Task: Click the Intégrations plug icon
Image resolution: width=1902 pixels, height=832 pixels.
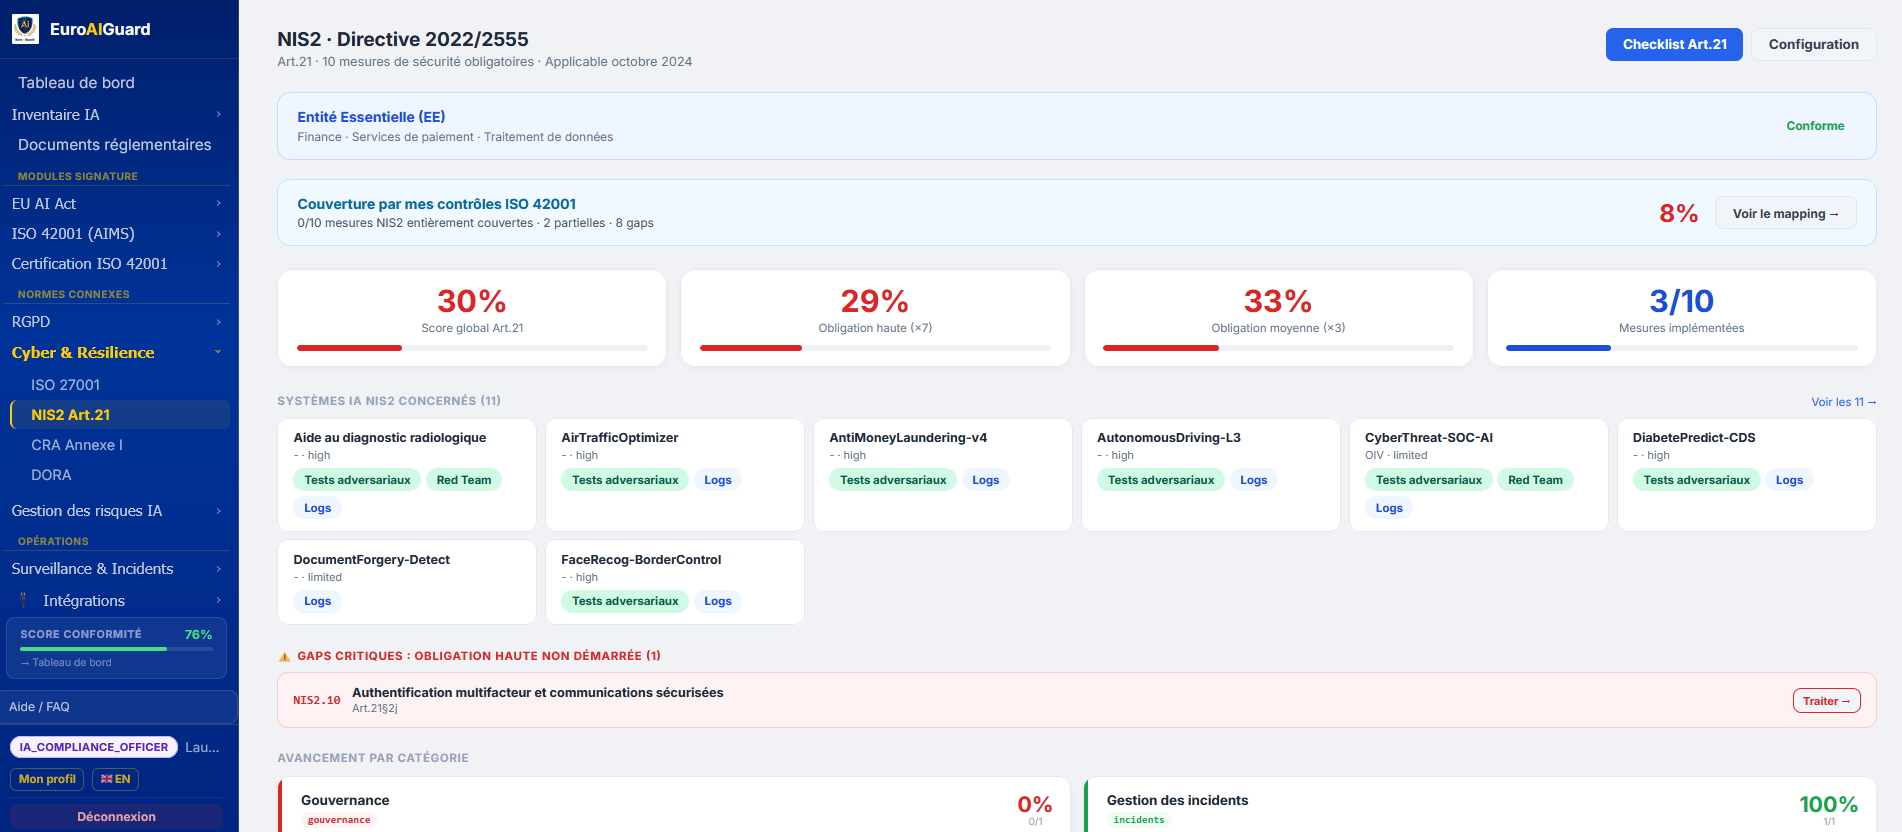Action: point(23,600)
